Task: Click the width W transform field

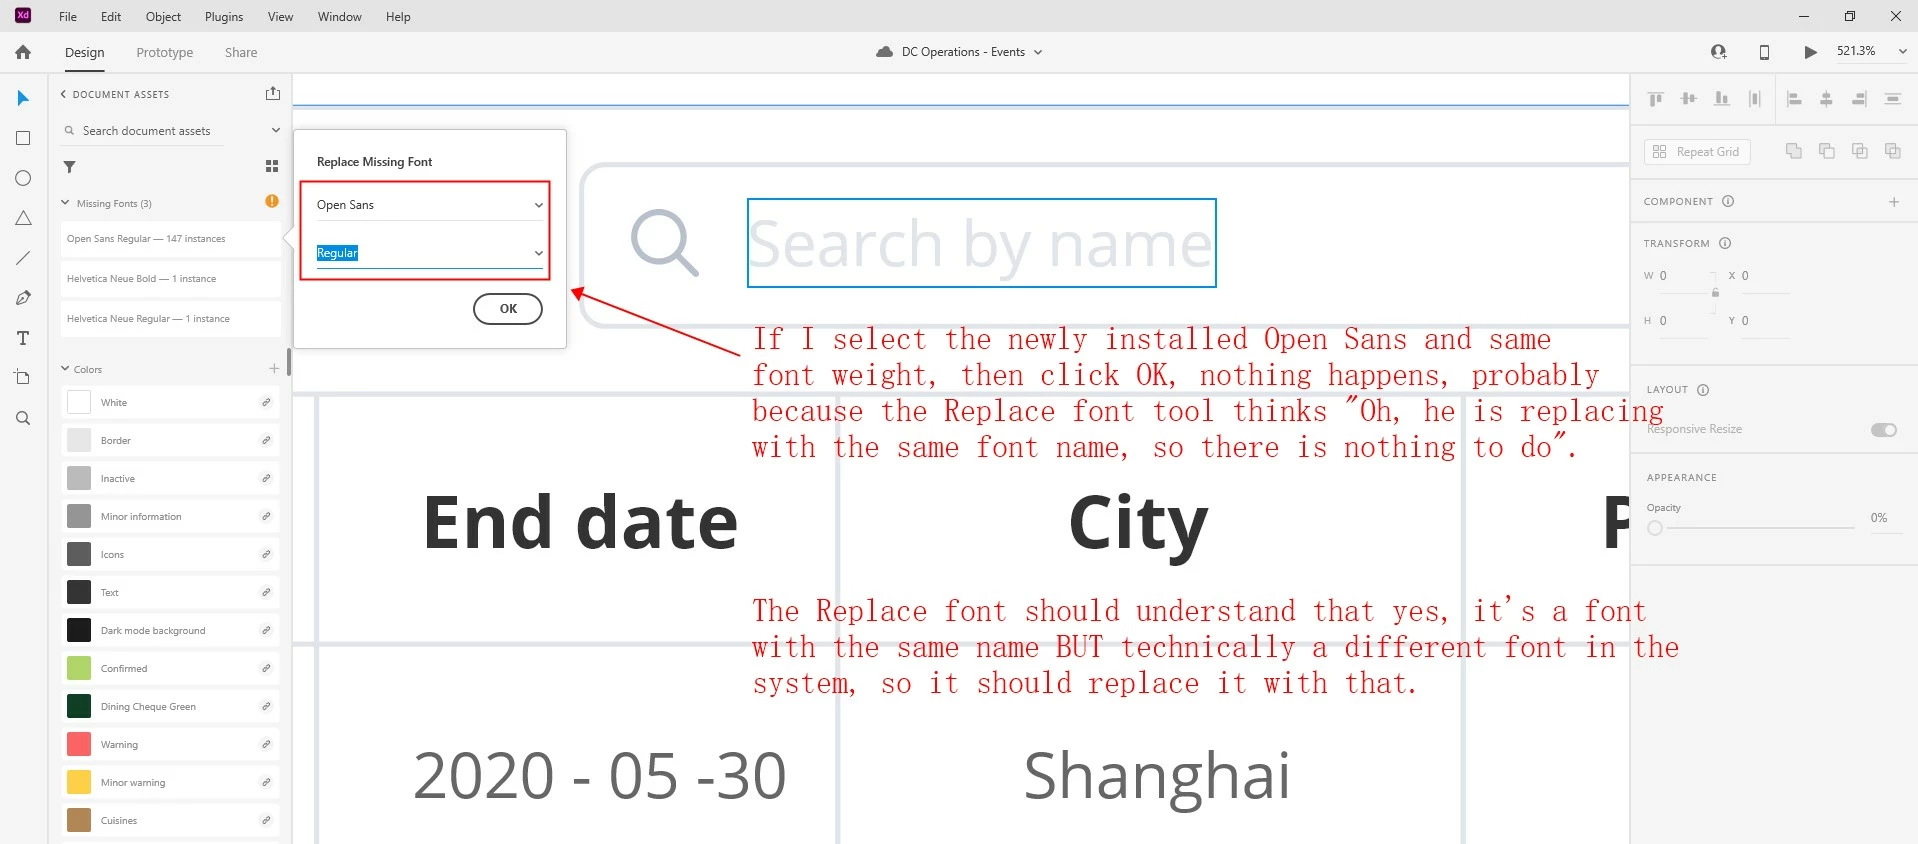Action: 1684,276
